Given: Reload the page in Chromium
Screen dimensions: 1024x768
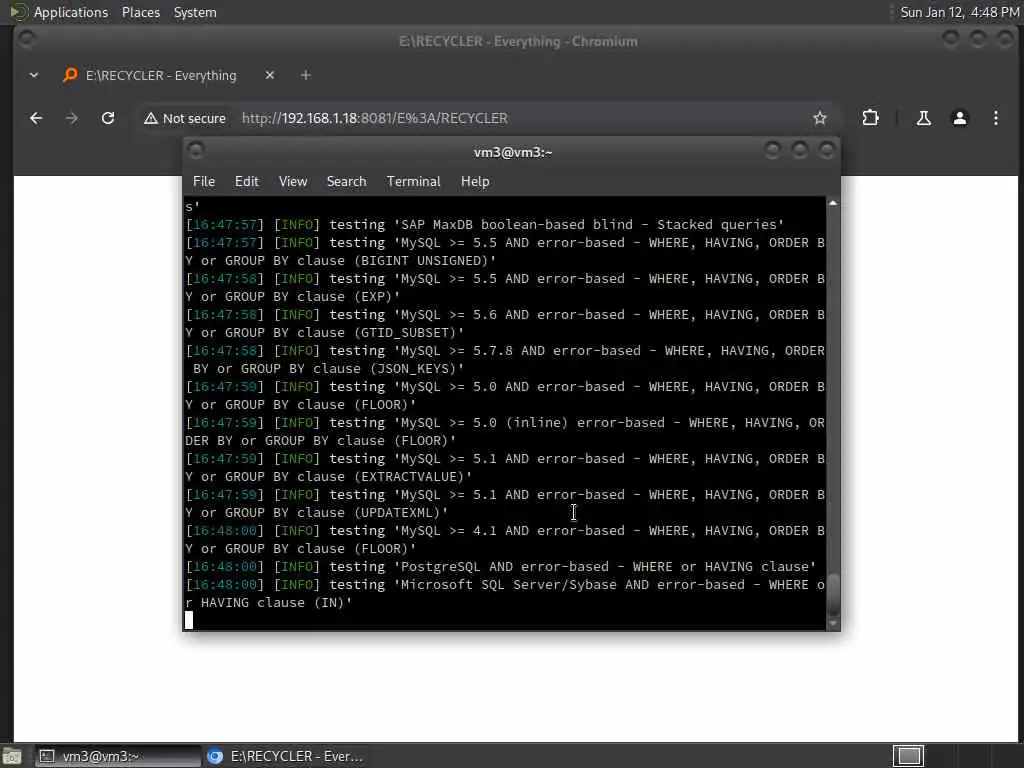Looking at the screenshot, I should [108, 118].
